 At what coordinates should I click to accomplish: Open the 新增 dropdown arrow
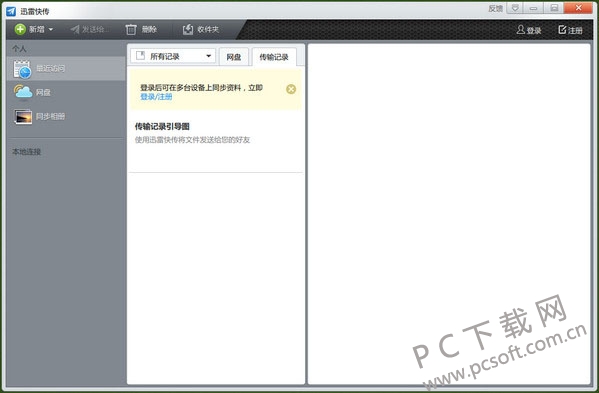click(51, 29)
